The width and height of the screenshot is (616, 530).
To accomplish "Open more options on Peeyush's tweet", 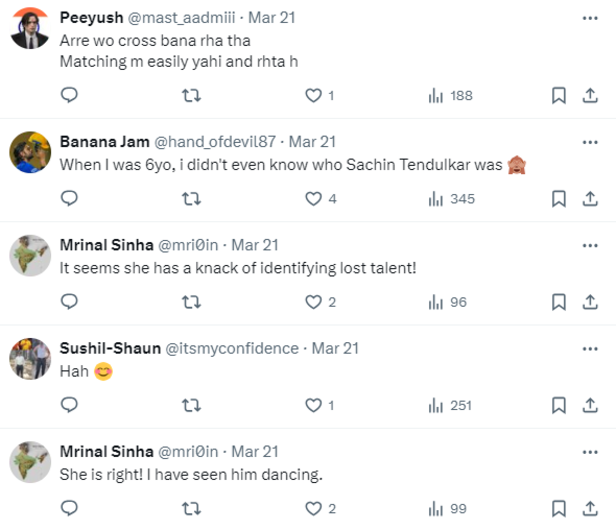I will pyautogui.click(x=588, y=17).
